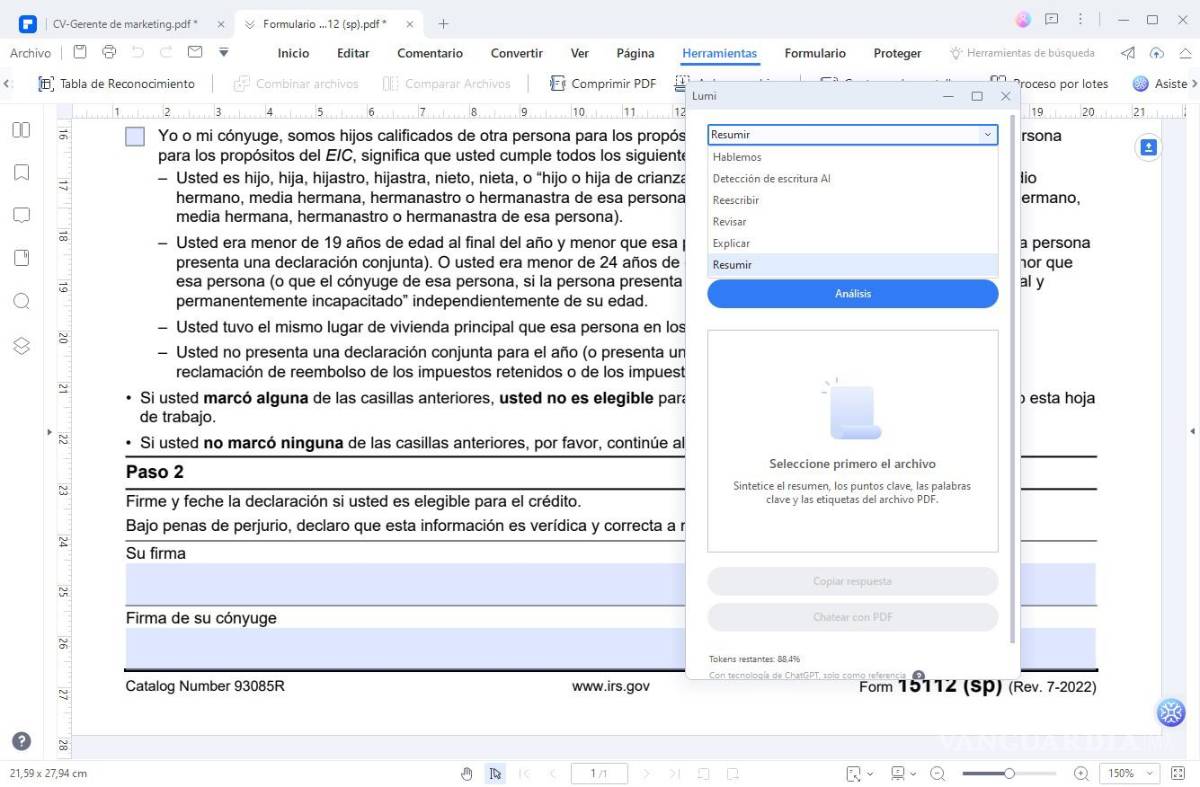Screen dimensions: 1200x787
Task: Open the Bookmarks panel in the sidebar
Action: pos(22,172)
